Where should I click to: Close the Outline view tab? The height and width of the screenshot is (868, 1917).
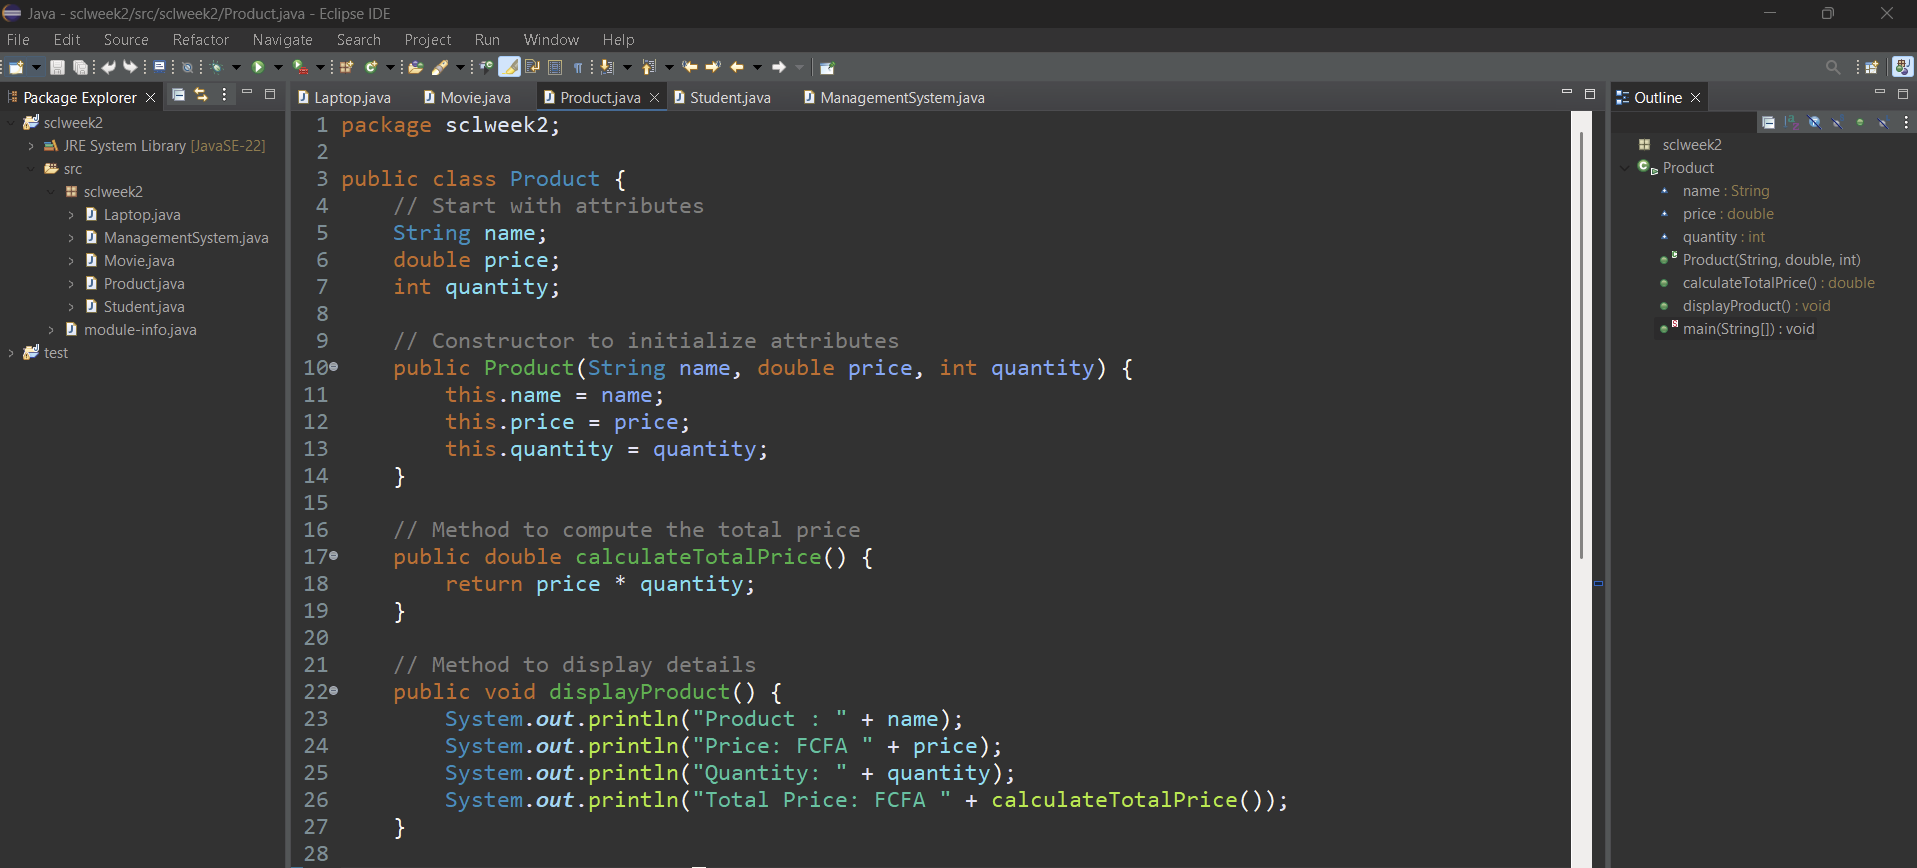(1695, 97)
